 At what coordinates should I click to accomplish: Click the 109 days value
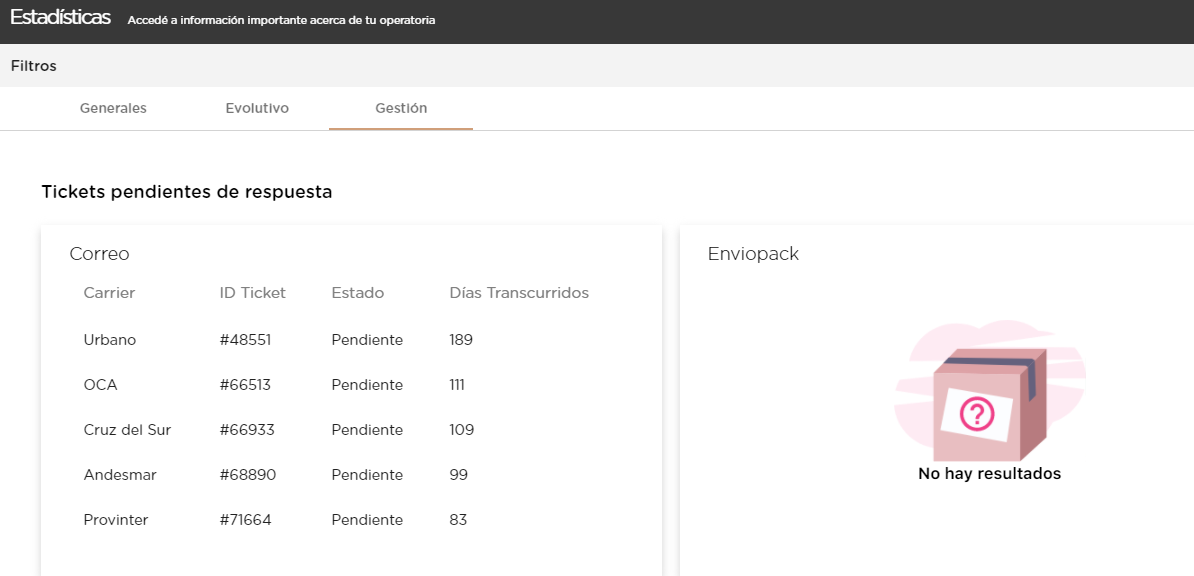[461, 430]
